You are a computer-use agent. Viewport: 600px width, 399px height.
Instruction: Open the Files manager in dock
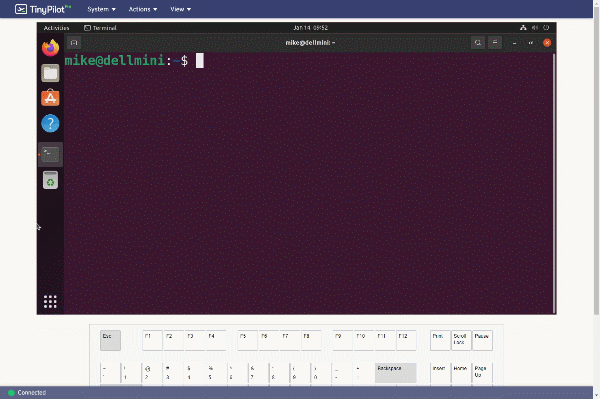pos(51,73)
